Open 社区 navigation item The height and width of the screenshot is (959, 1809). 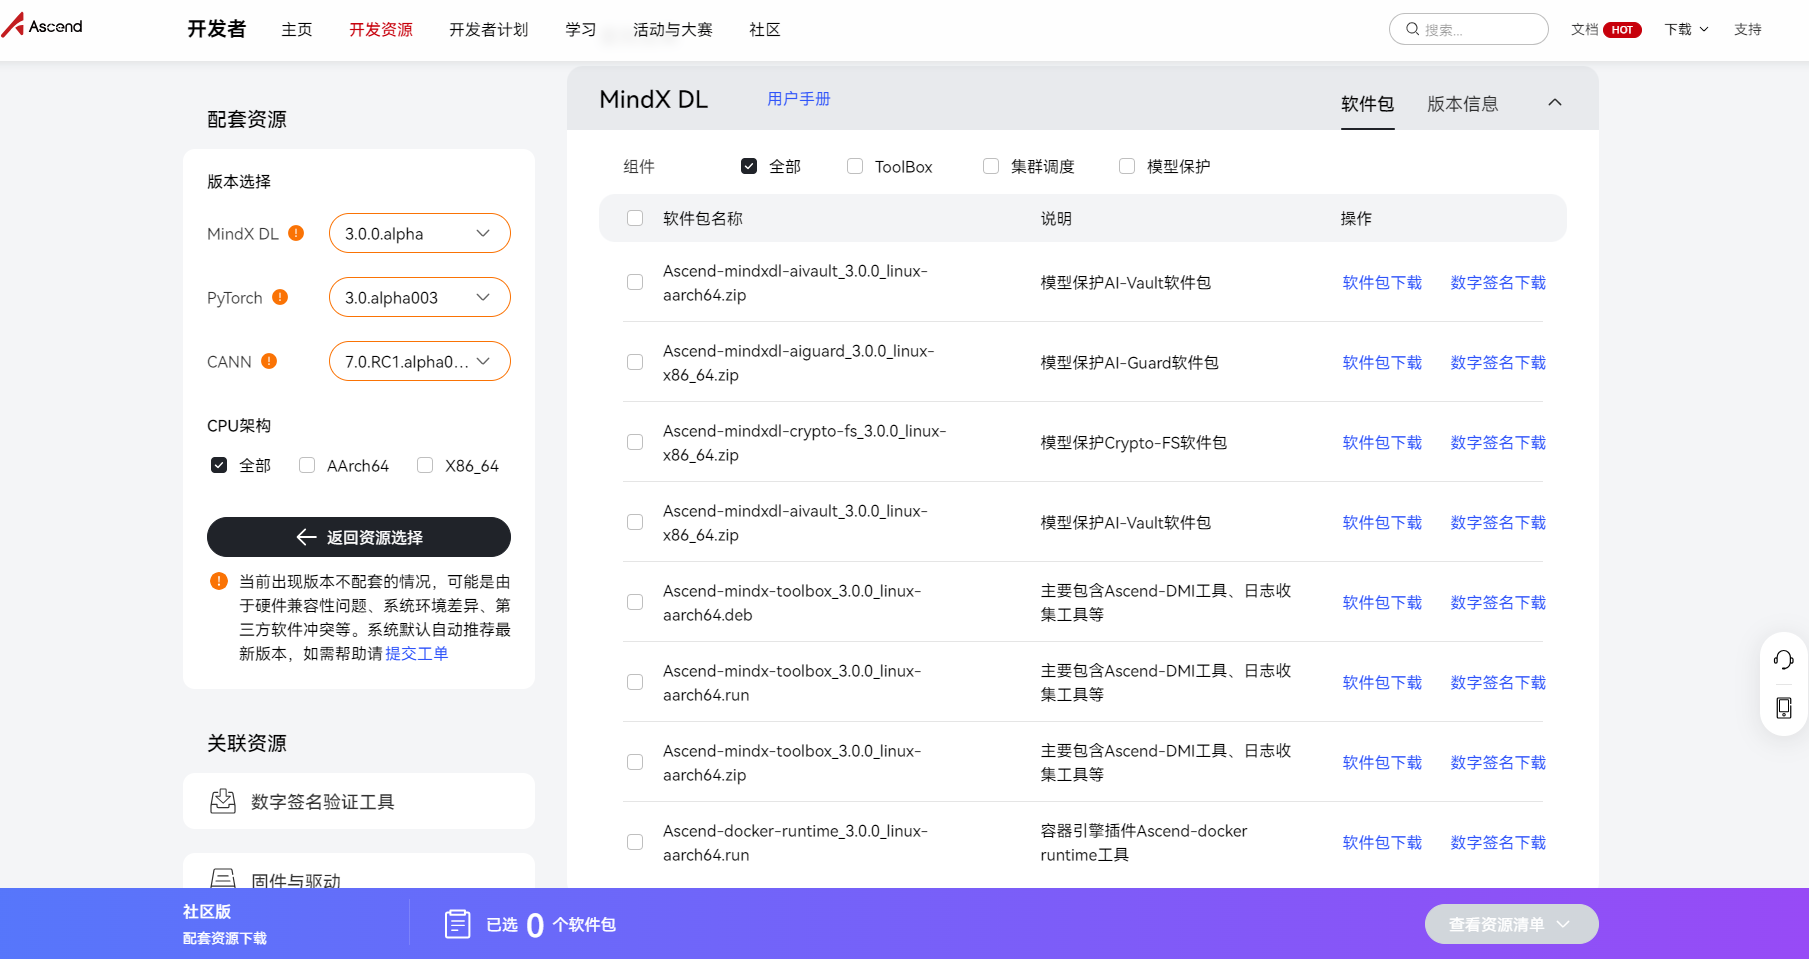765,30
